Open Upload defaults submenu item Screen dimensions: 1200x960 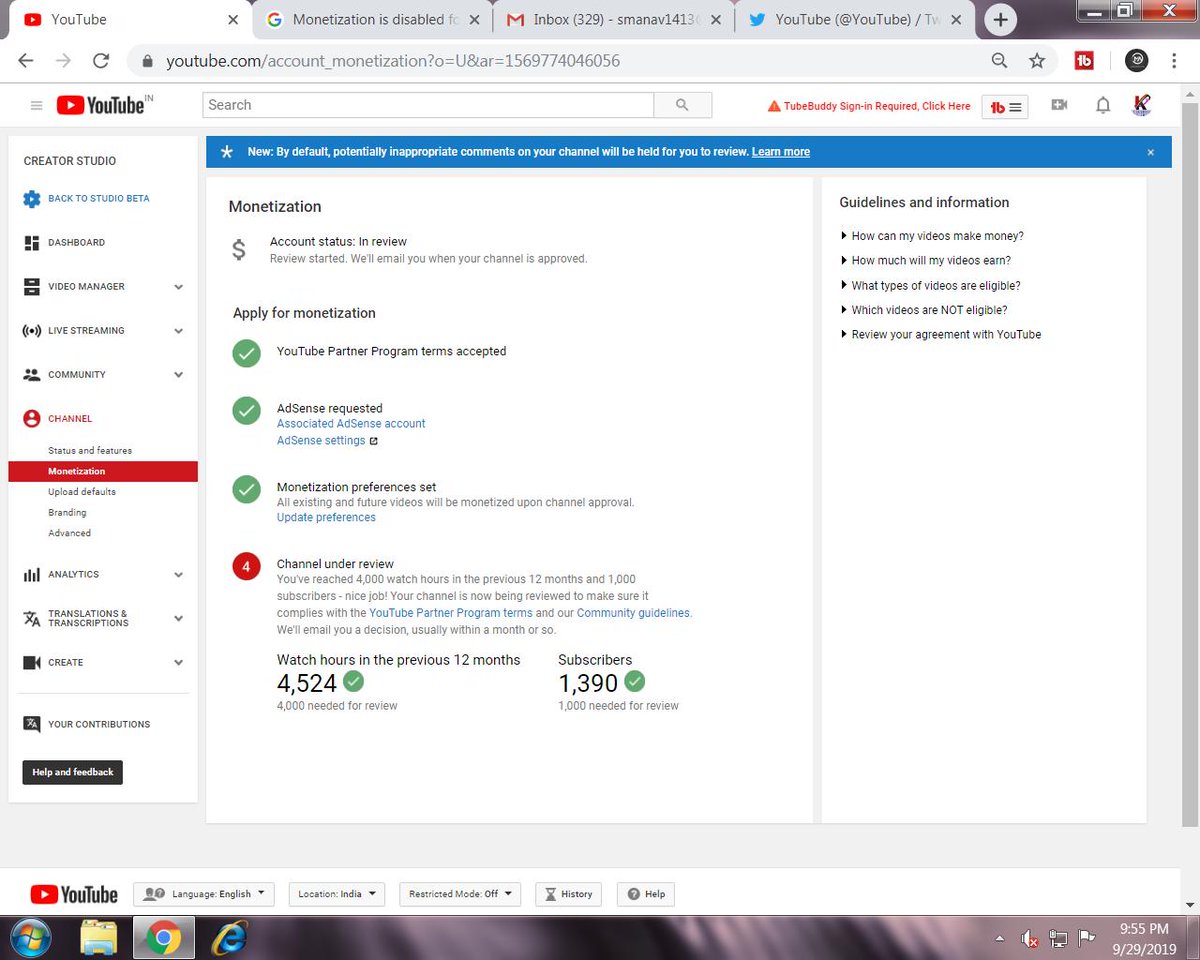(x=82, y=492)
